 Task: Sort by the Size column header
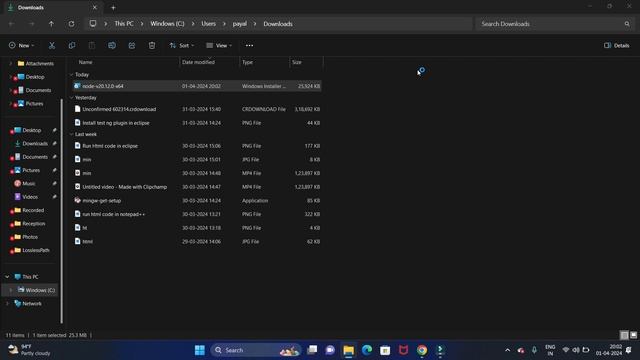point(306,62)
